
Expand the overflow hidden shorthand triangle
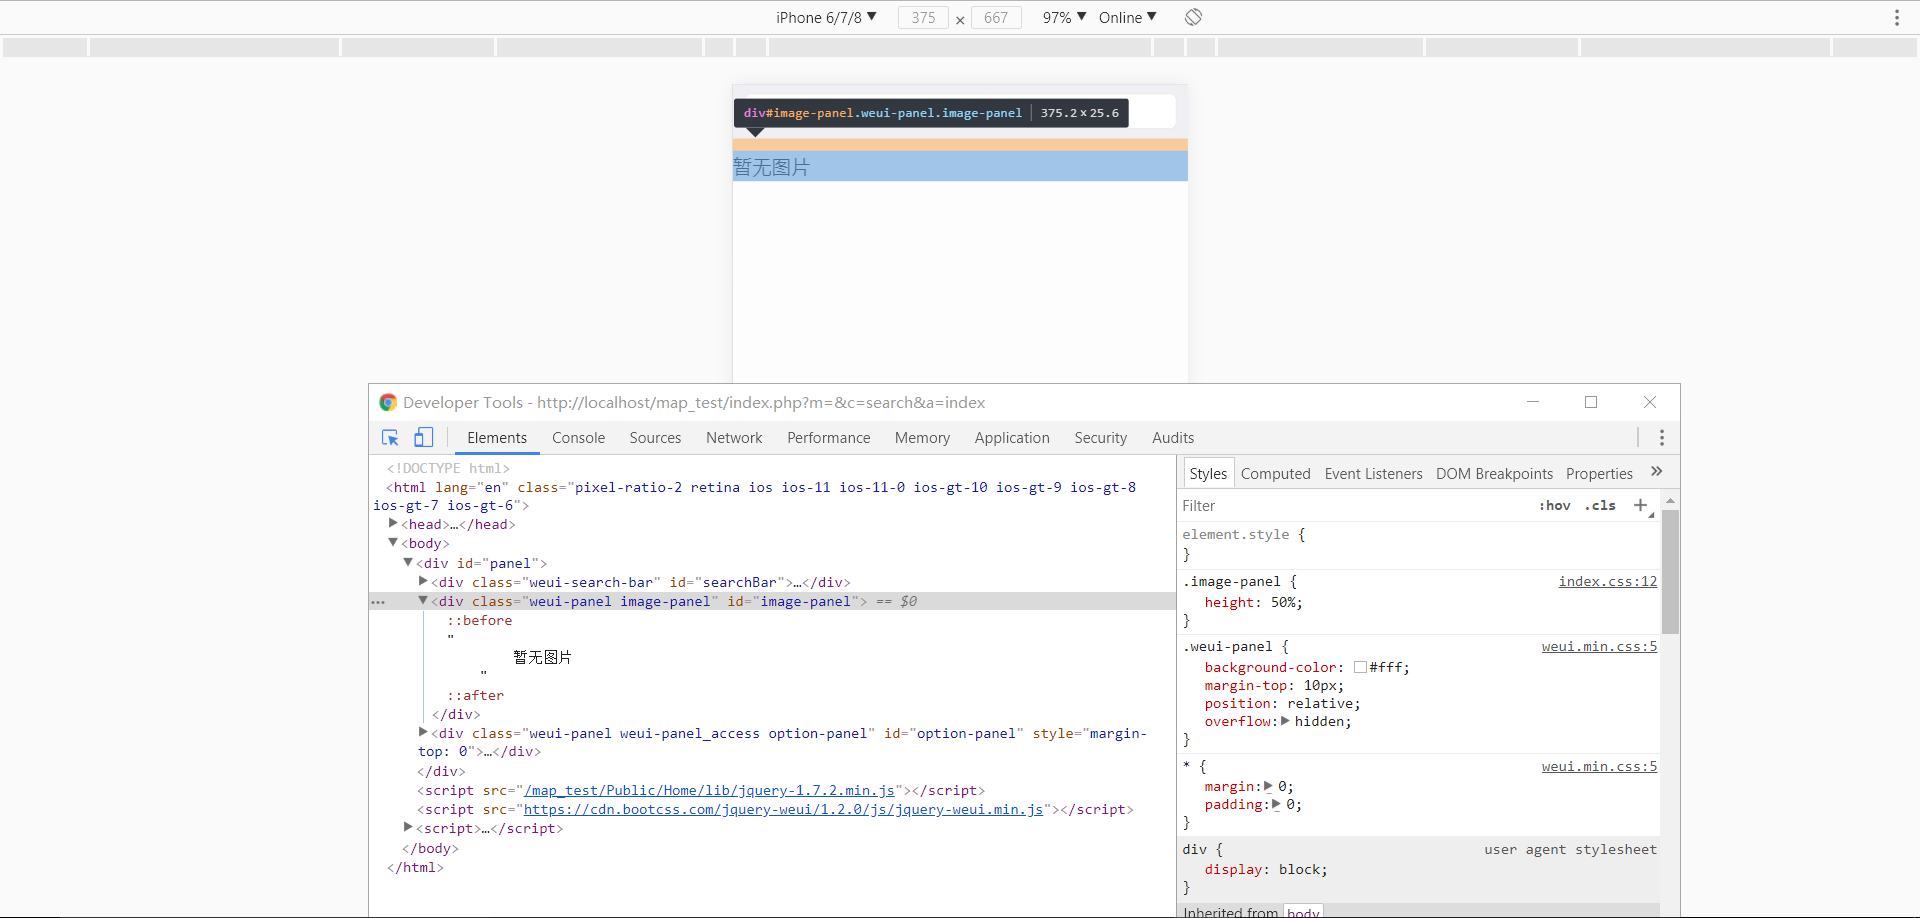point(1285,721)
